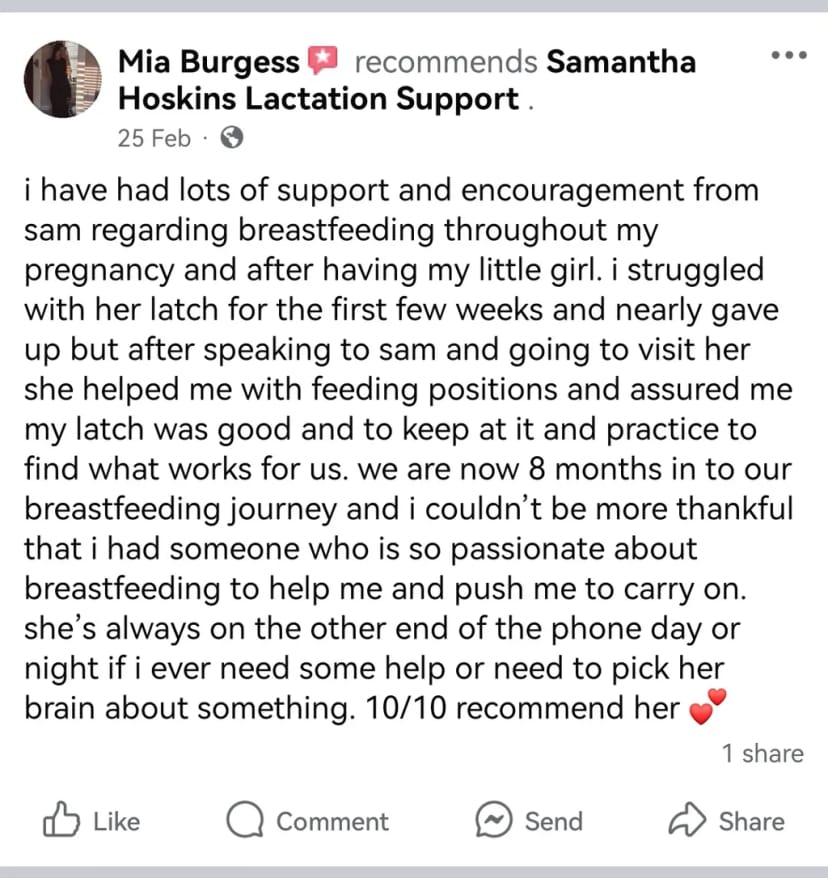Click the review post body text

coord(409,450)
